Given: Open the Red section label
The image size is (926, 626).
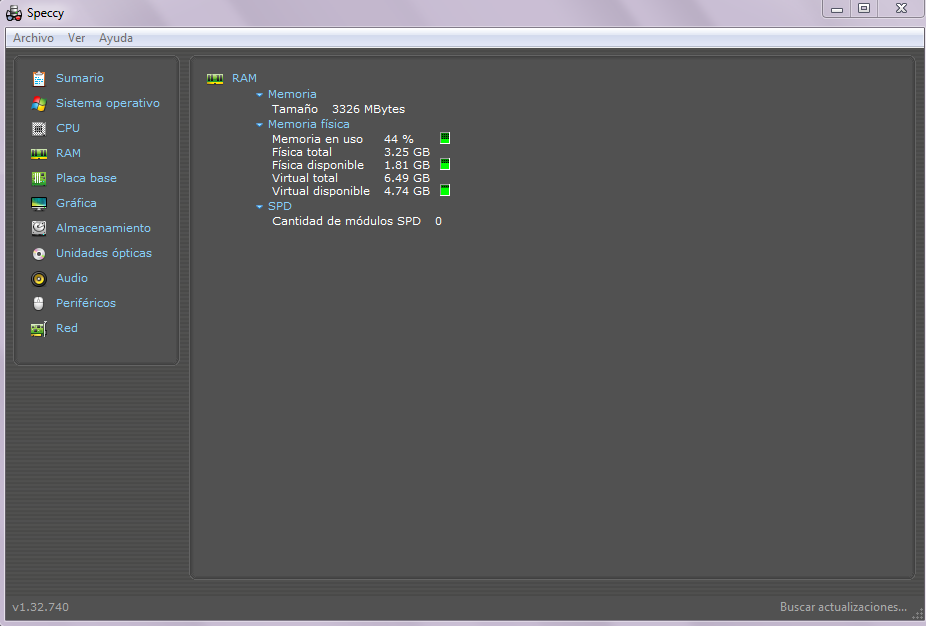Looking at the screenshot, I should (x=67, y=328).
